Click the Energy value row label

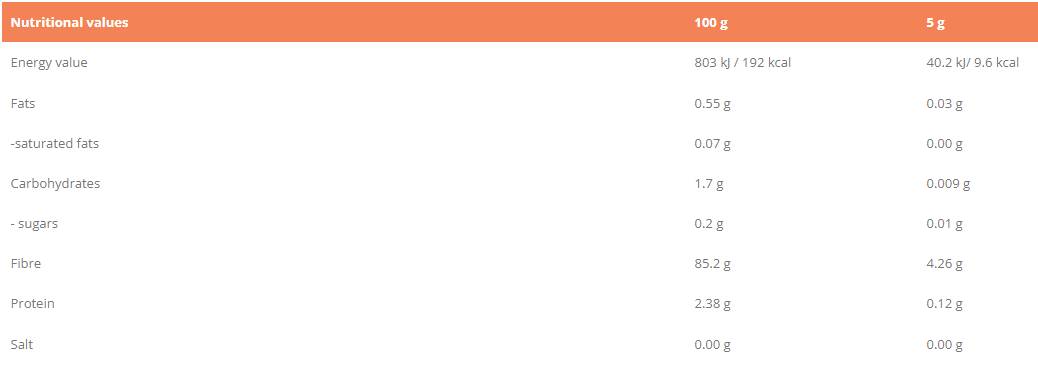tap(49, 63)
